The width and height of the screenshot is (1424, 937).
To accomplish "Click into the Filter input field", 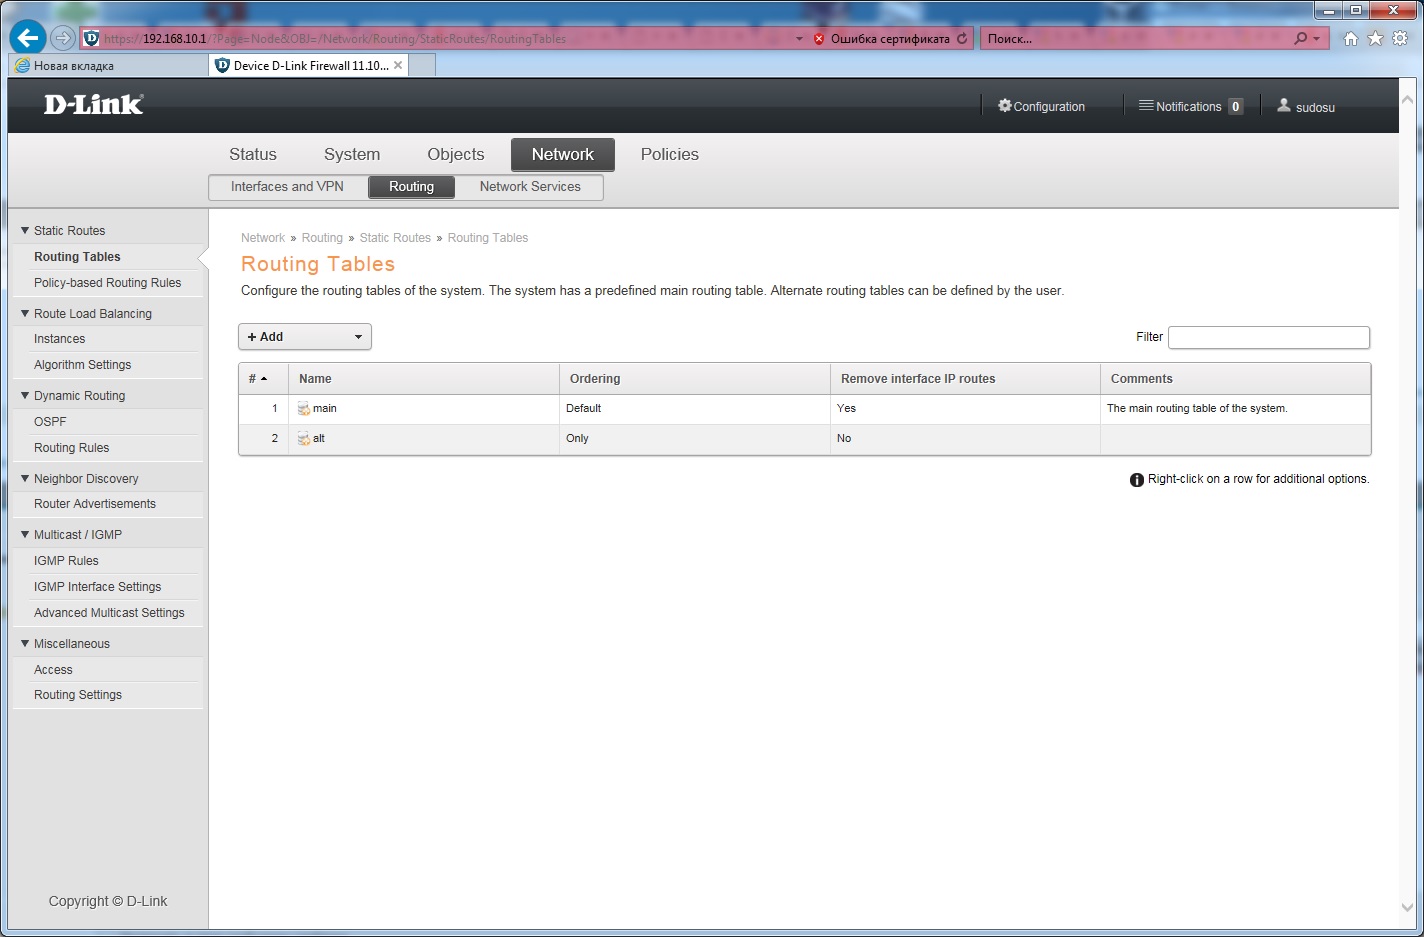I will point(1269,337).
